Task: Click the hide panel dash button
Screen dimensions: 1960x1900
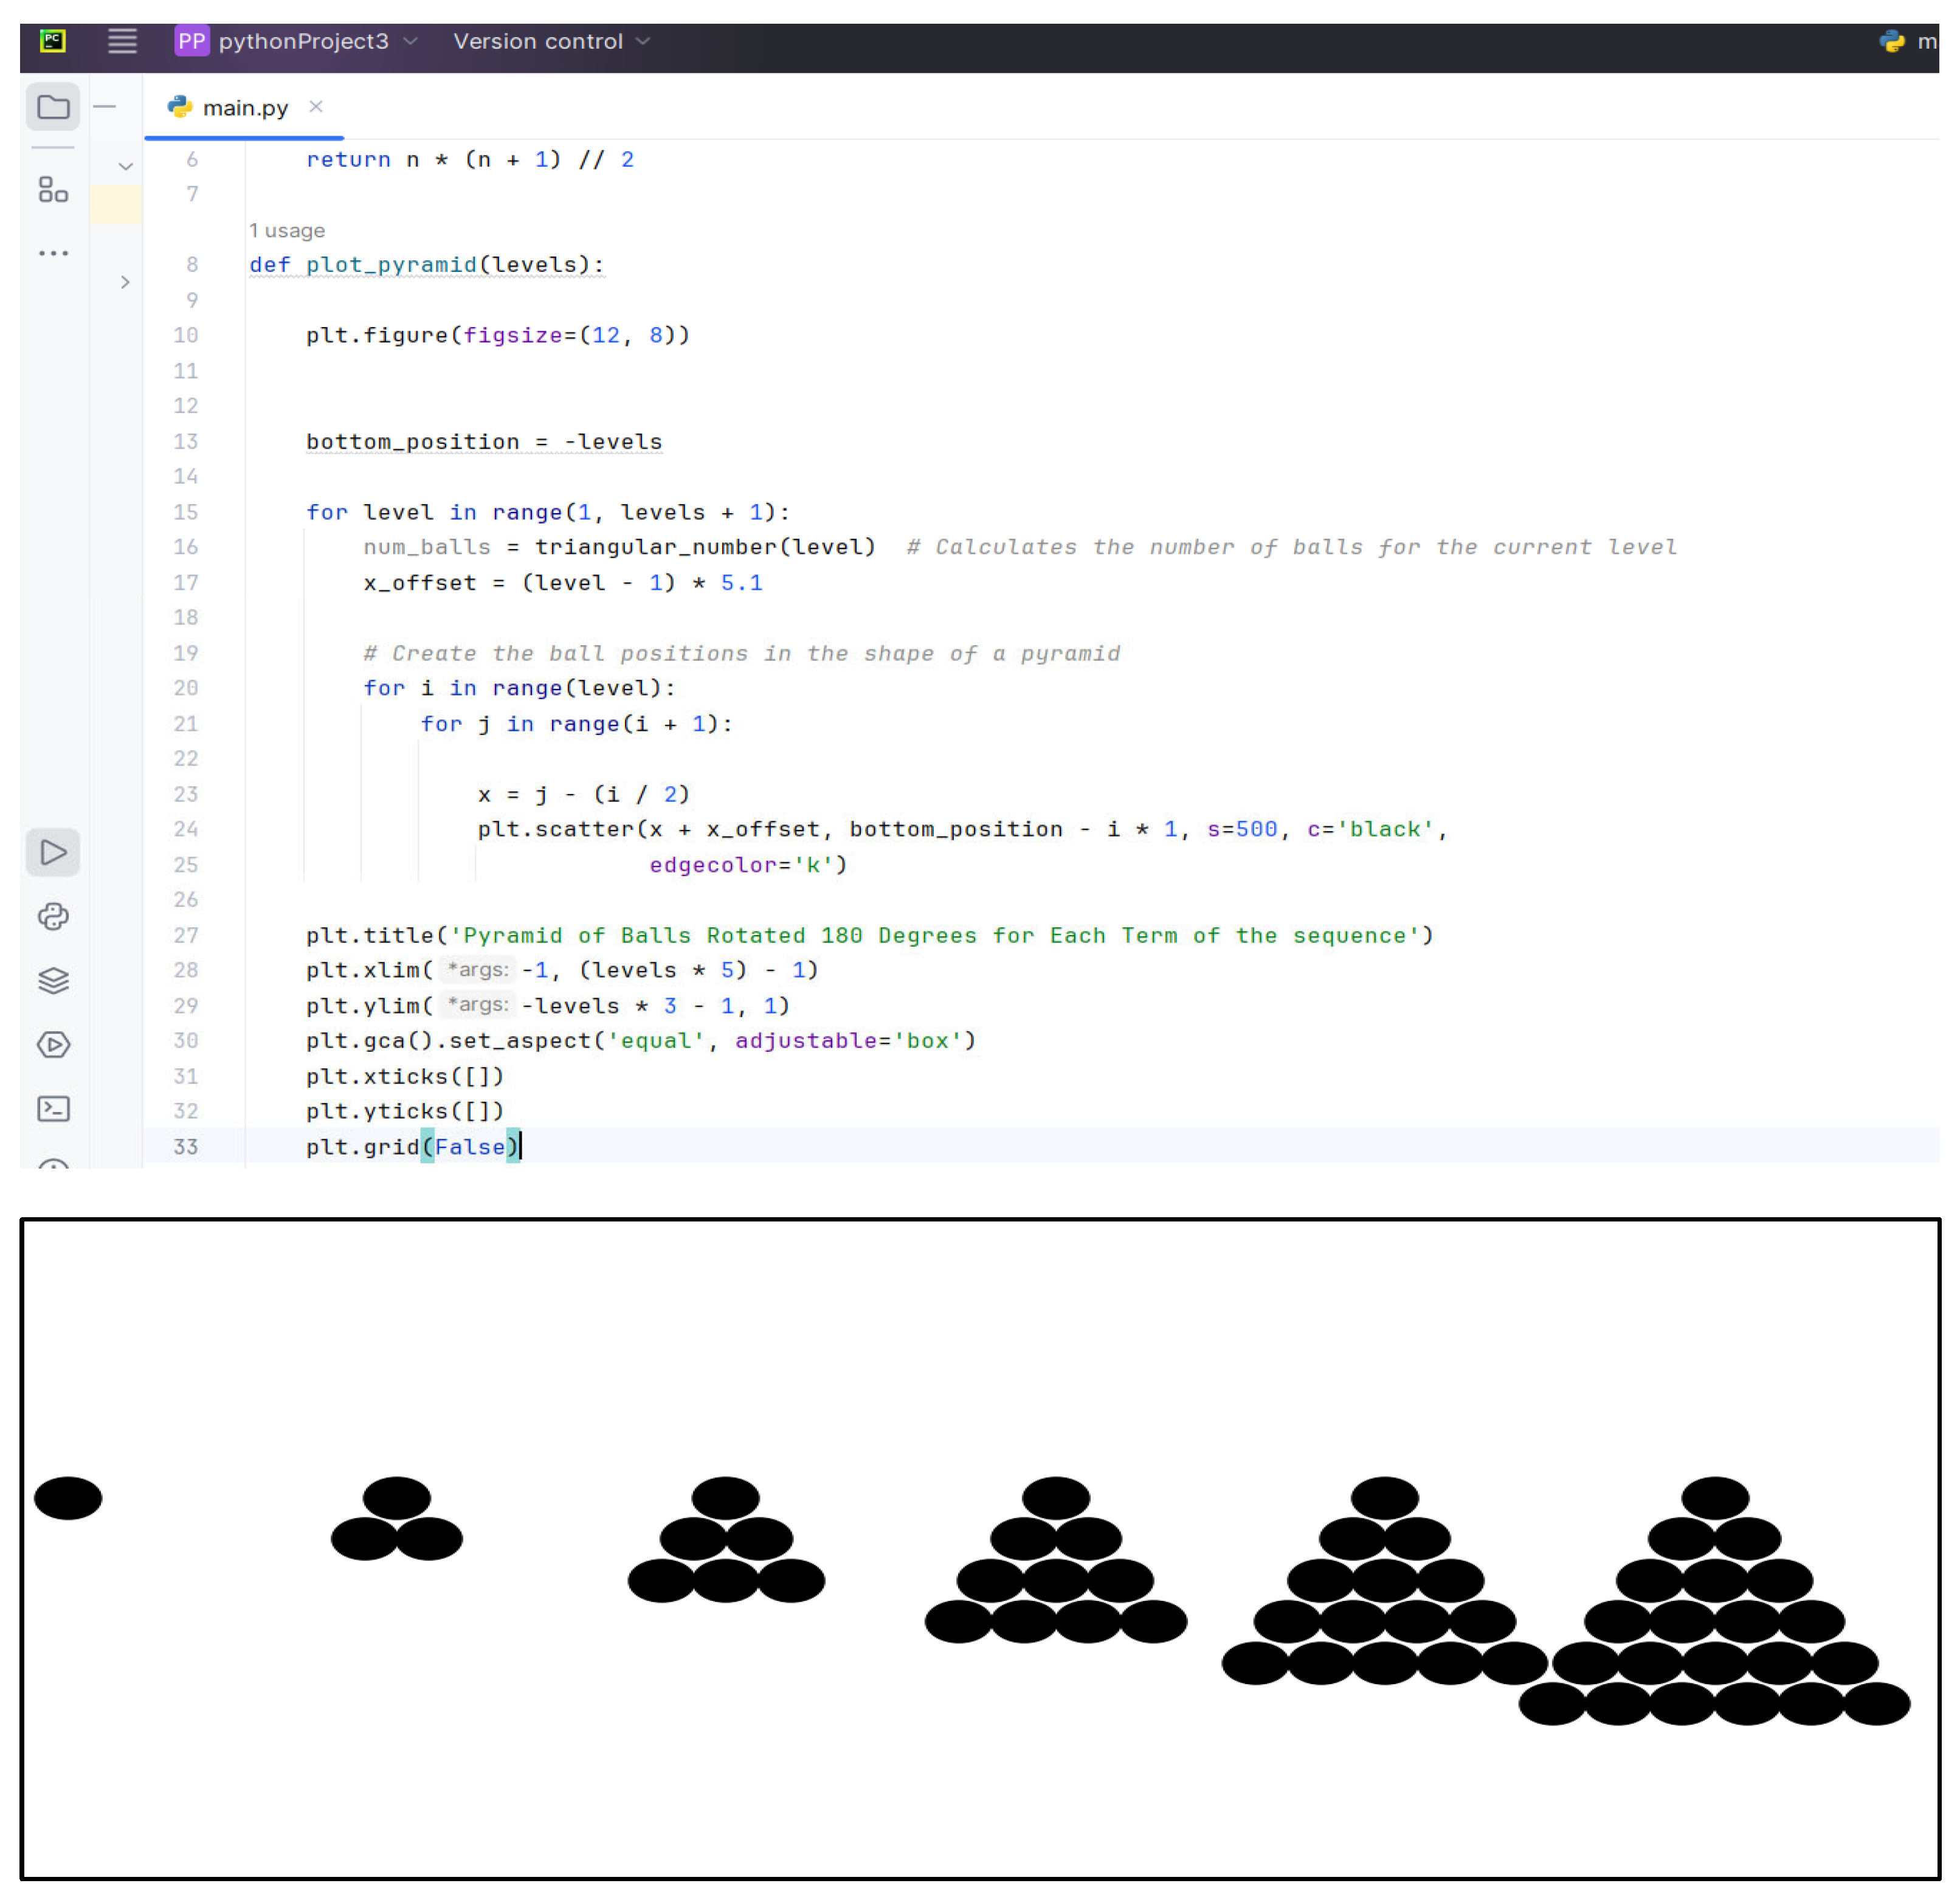Action: coord(105,106)
